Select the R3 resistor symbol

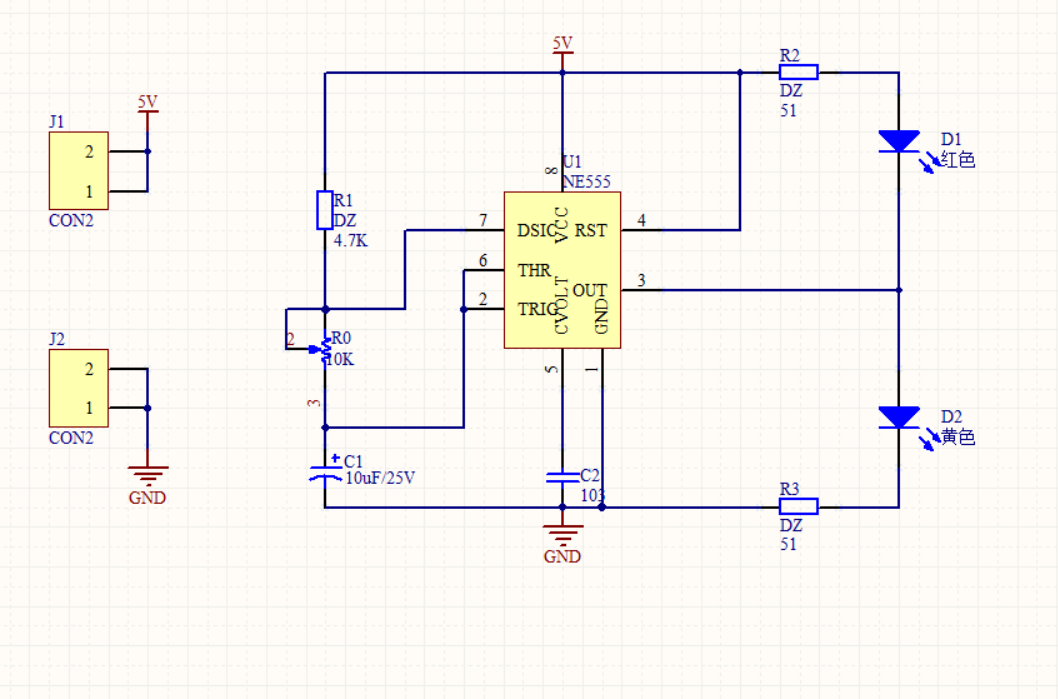click(x=799, y=506)
